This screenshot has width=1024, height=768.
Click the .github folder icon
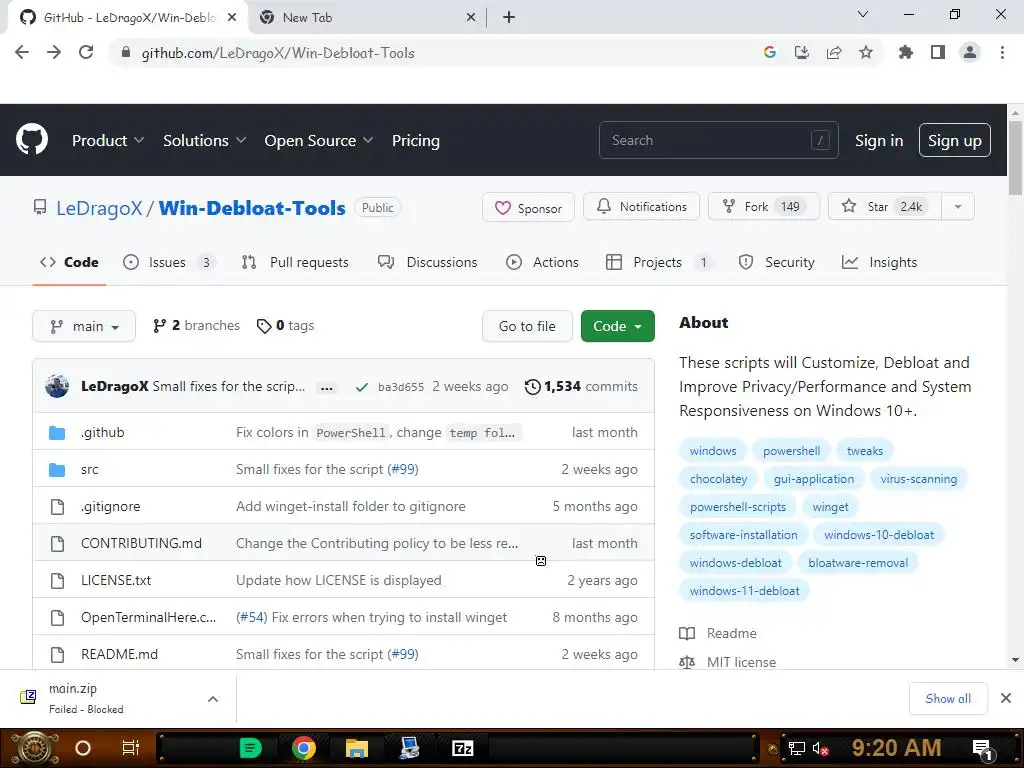tap(57, 432)
